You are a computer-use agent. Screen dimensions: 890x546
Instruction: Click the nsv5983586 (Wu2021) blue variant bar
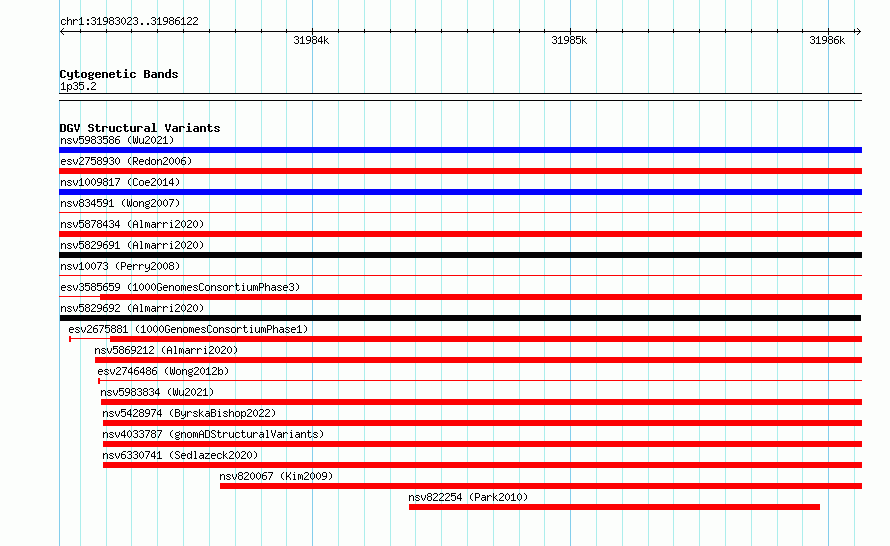(x=460, y=150)
